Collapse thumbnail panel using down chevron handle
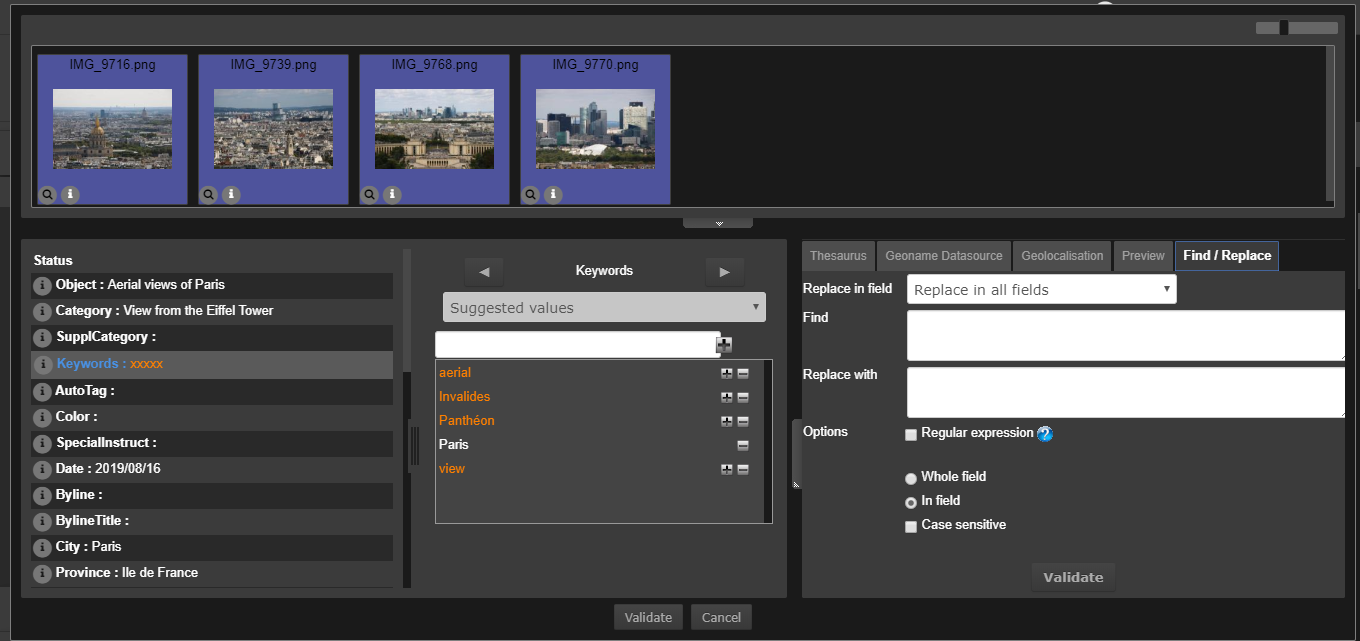 [718, 222]
